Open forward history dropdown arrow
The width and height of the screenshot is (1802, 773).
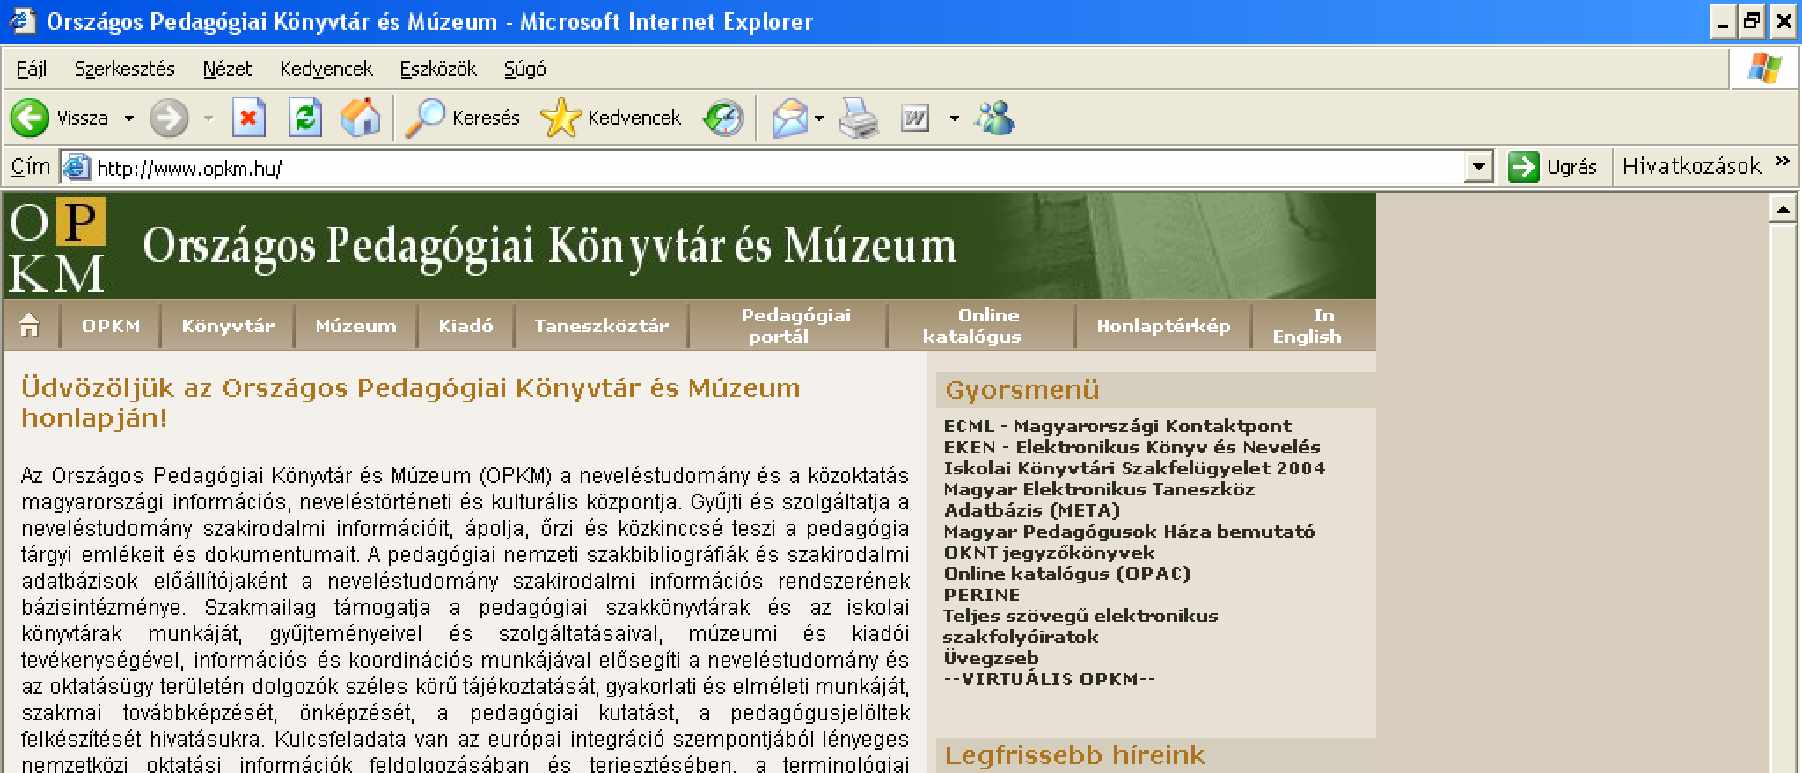click(208, 118)
